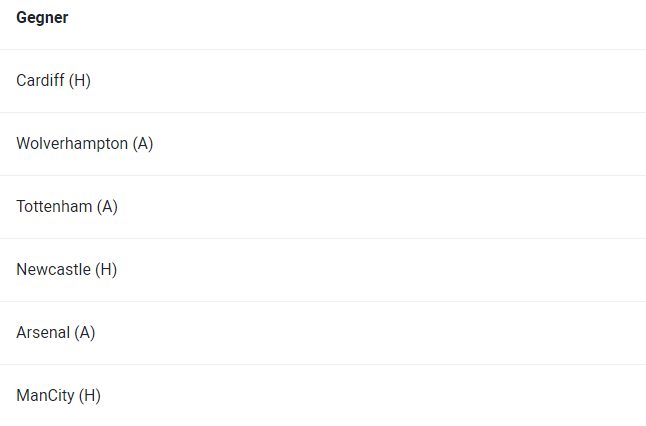Choose the Tottenham (A) opponent entry
This screenshot has width=646, height=426.
pos(66,207)
